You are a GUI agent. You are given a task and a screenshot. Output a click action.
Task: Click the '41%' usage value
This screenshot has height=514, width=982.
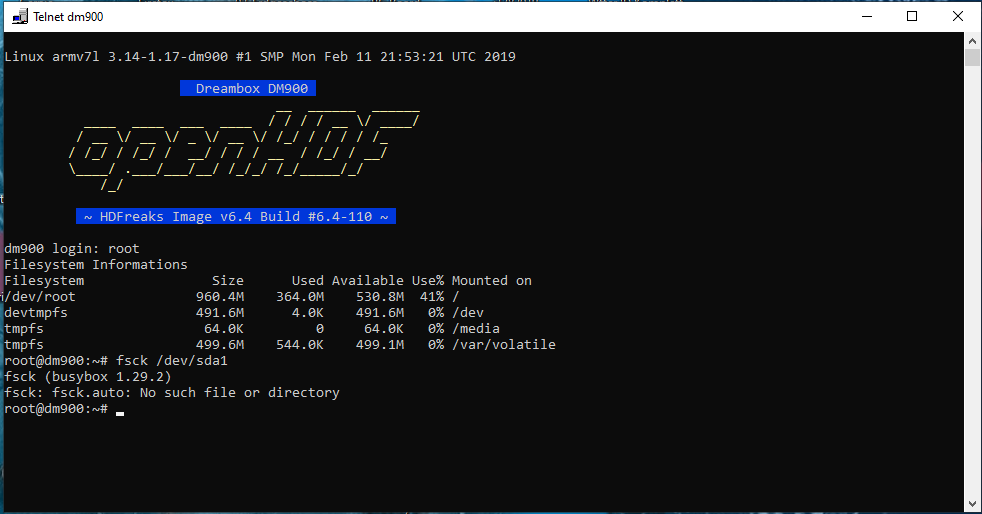coord(432,297)
